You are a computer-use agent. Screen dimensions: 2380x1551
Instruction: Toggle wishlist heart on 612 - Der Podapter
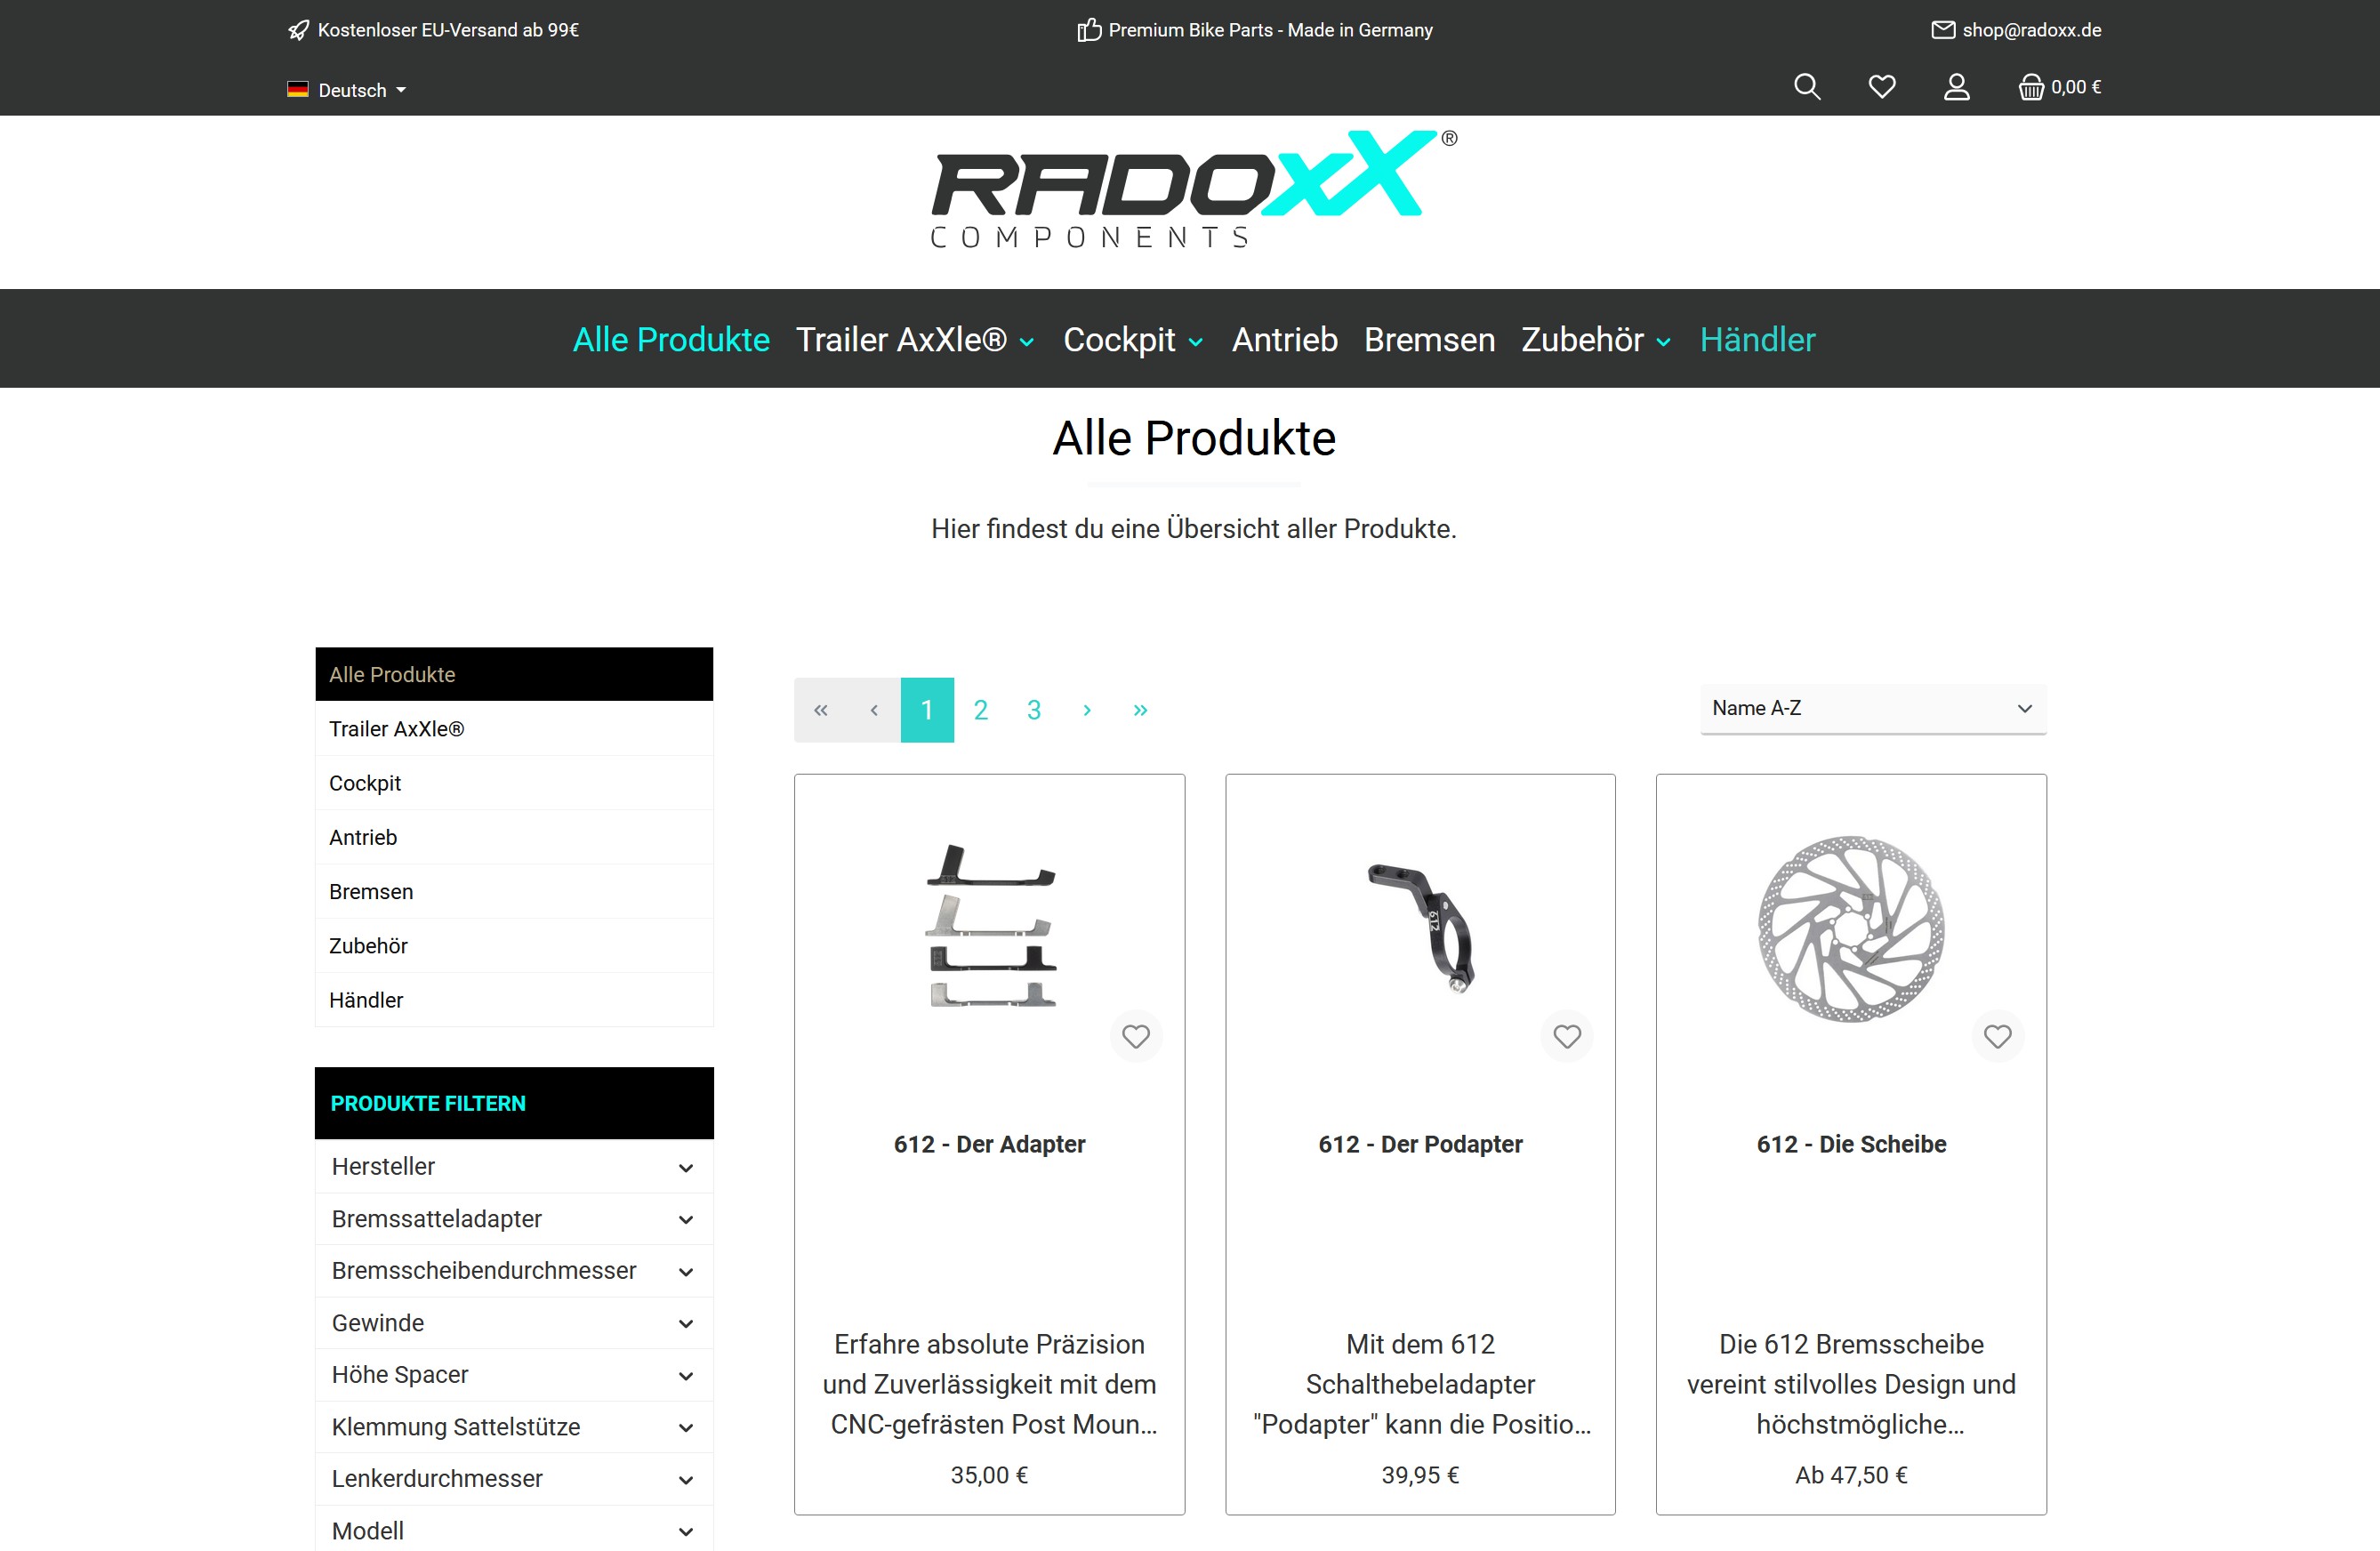tap(1567, 1036)
